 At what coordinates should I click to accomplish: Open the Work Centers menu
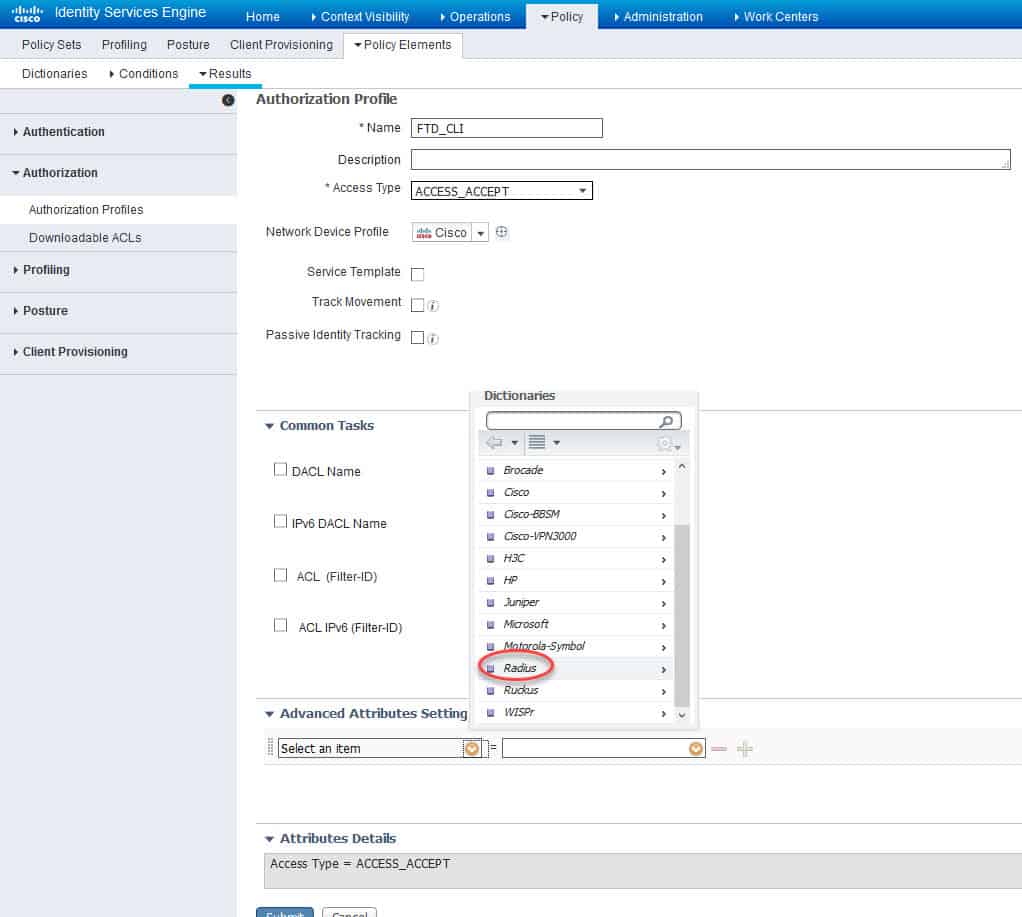(x=776, y=16)
